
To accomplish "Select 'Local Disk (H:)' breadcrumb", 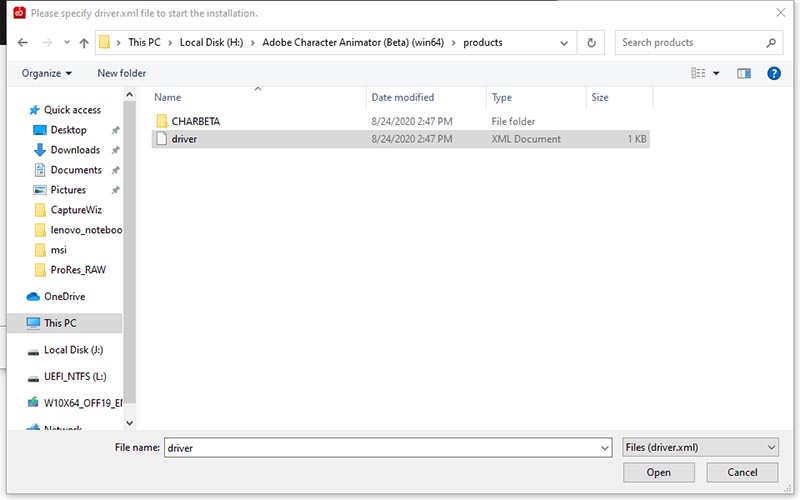I will [211, 42].
